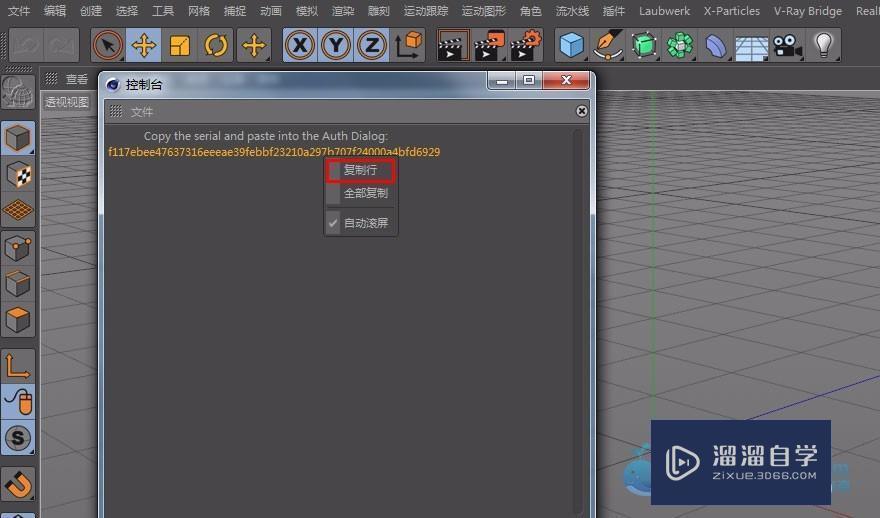Open Render Settings gear clapperboard icon
Viewport: 880px width, 518px height.
click(x=526, y=45)
